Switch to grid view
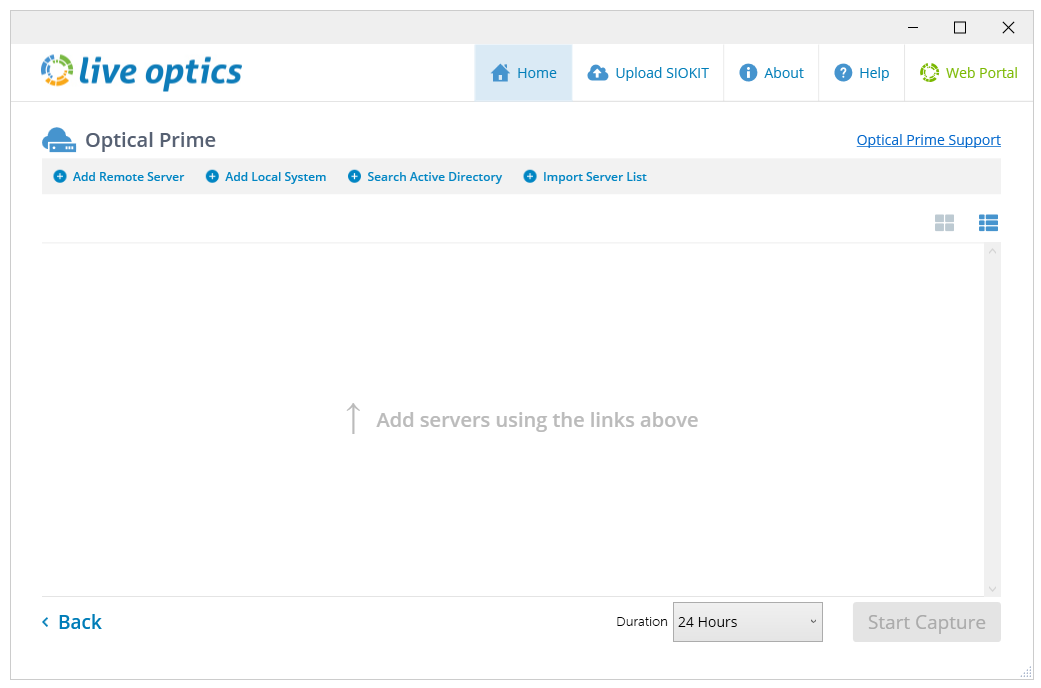The height and width of the screenshot is (688, 1041). click(944, 222)
